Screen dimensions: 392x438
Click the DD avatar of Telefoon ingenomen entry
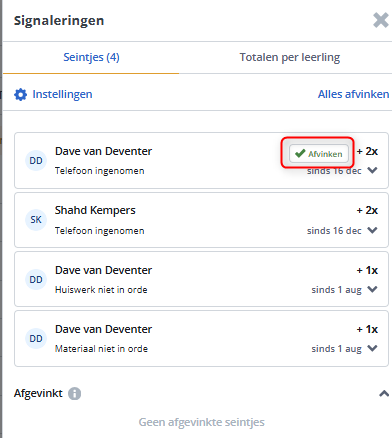click(x=36, y=161)
